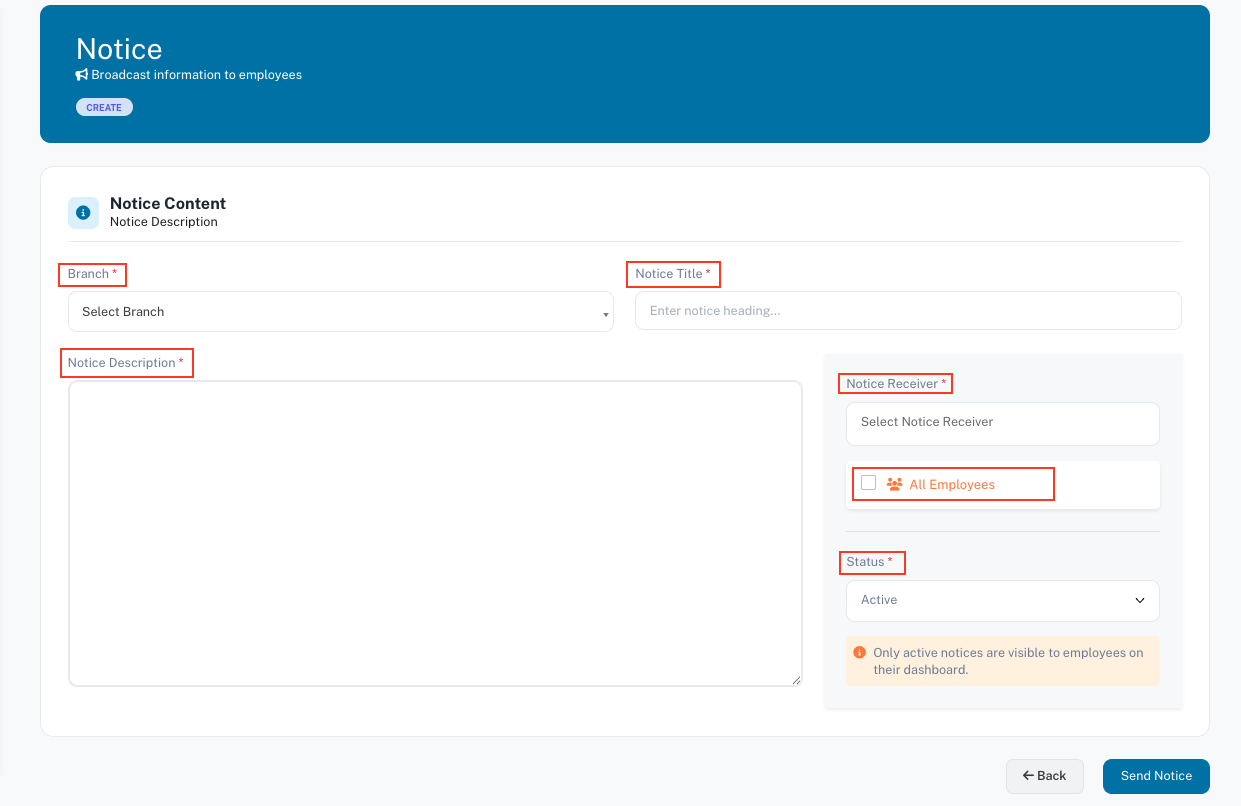Click the blue info icon beside Notice Content
Screen dimensions: 1241x806
tap(83, 212)
